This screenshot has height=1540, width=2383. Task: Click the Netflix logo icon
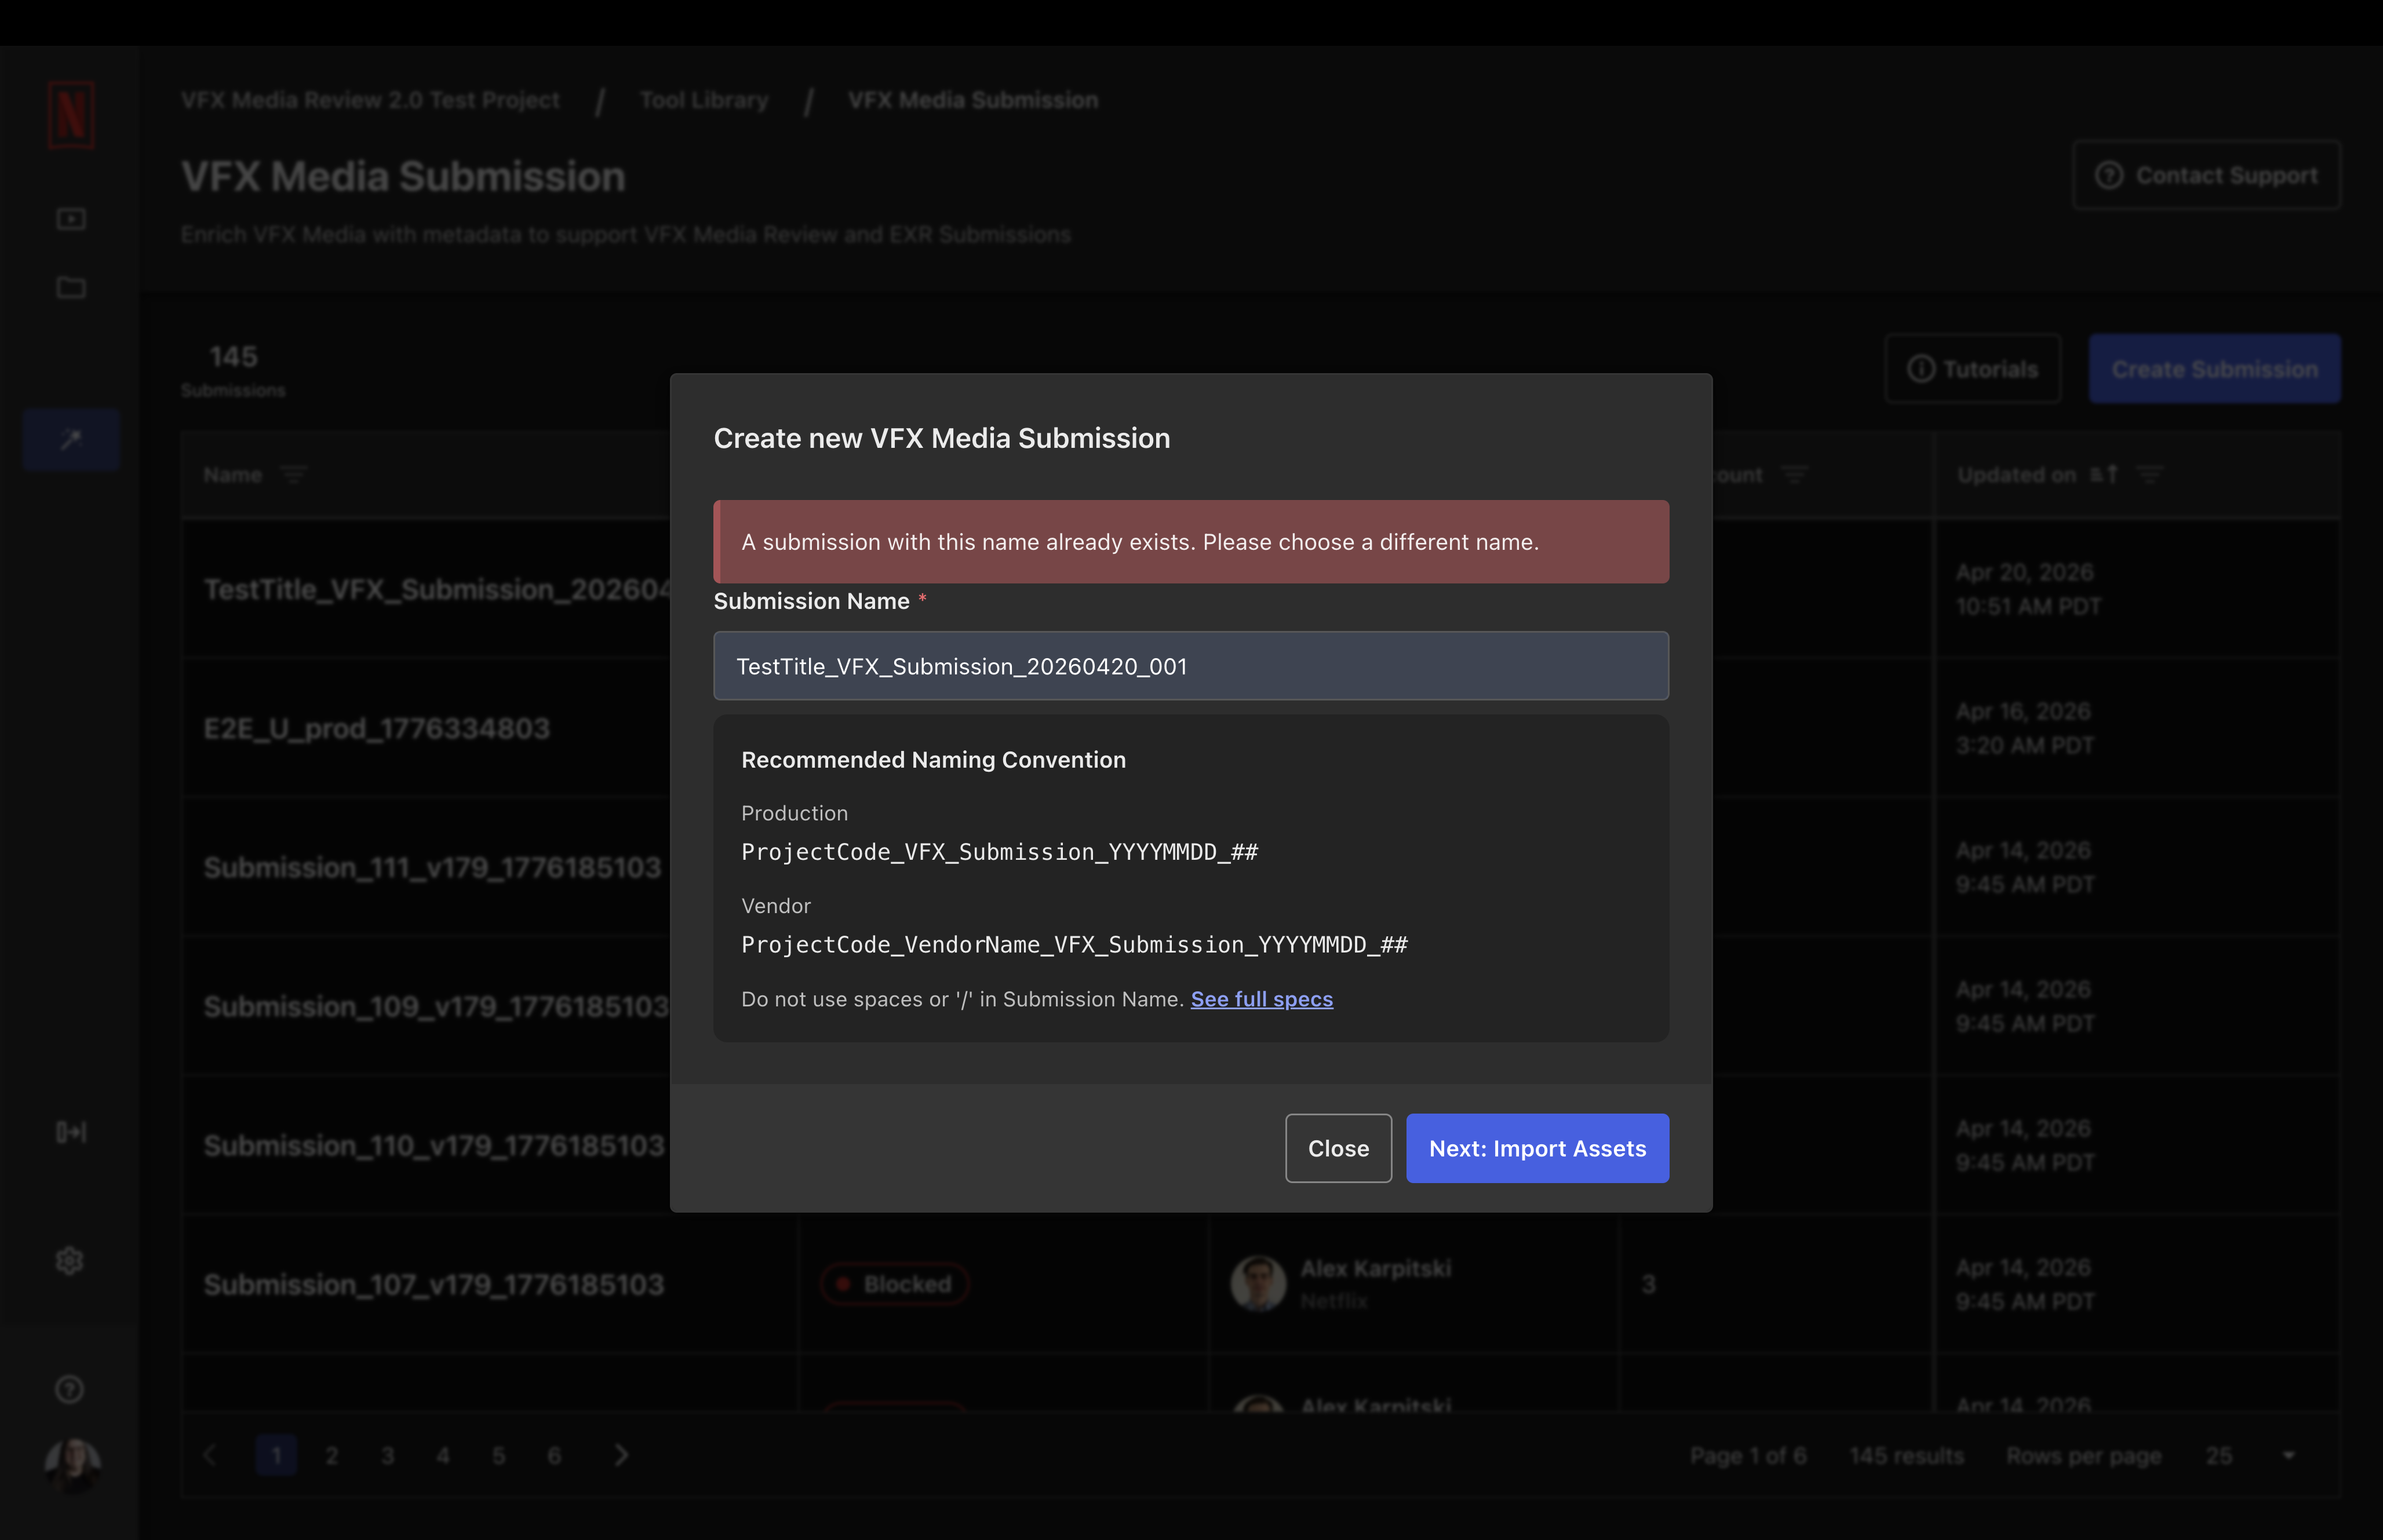pyautogui.click(x=71, y=115)
